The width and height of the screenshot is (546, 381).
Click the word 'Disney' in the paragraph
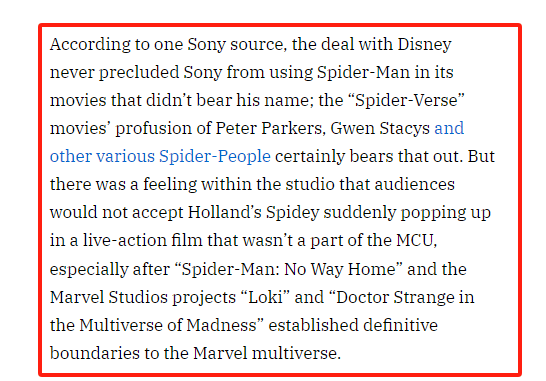[x=424, y=45]
